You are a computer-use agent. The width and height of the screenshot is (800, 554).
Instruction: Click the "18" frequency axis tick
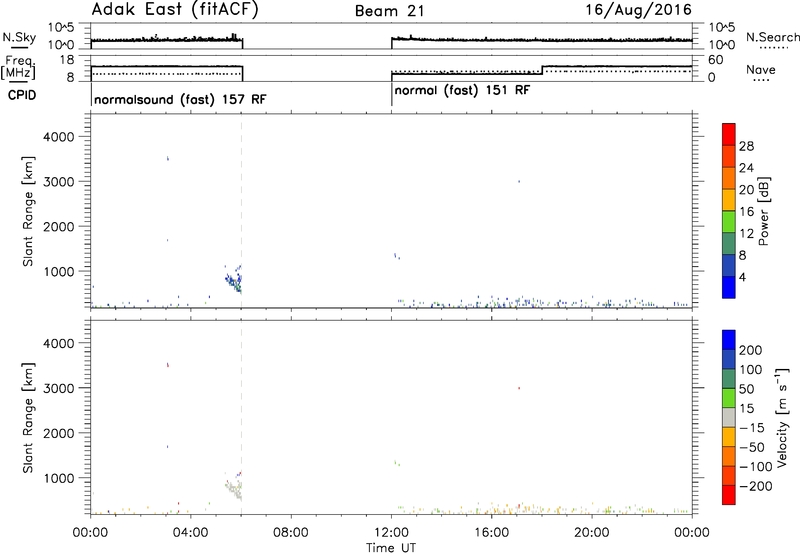click(x=67, y=60)
